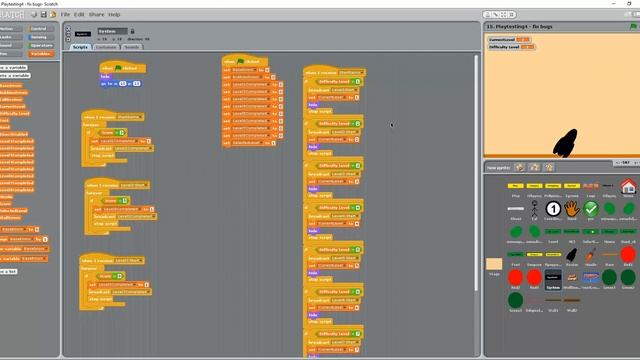640x360 pixels.
Task: Switch to the Scripts tab
Action: 80,47
